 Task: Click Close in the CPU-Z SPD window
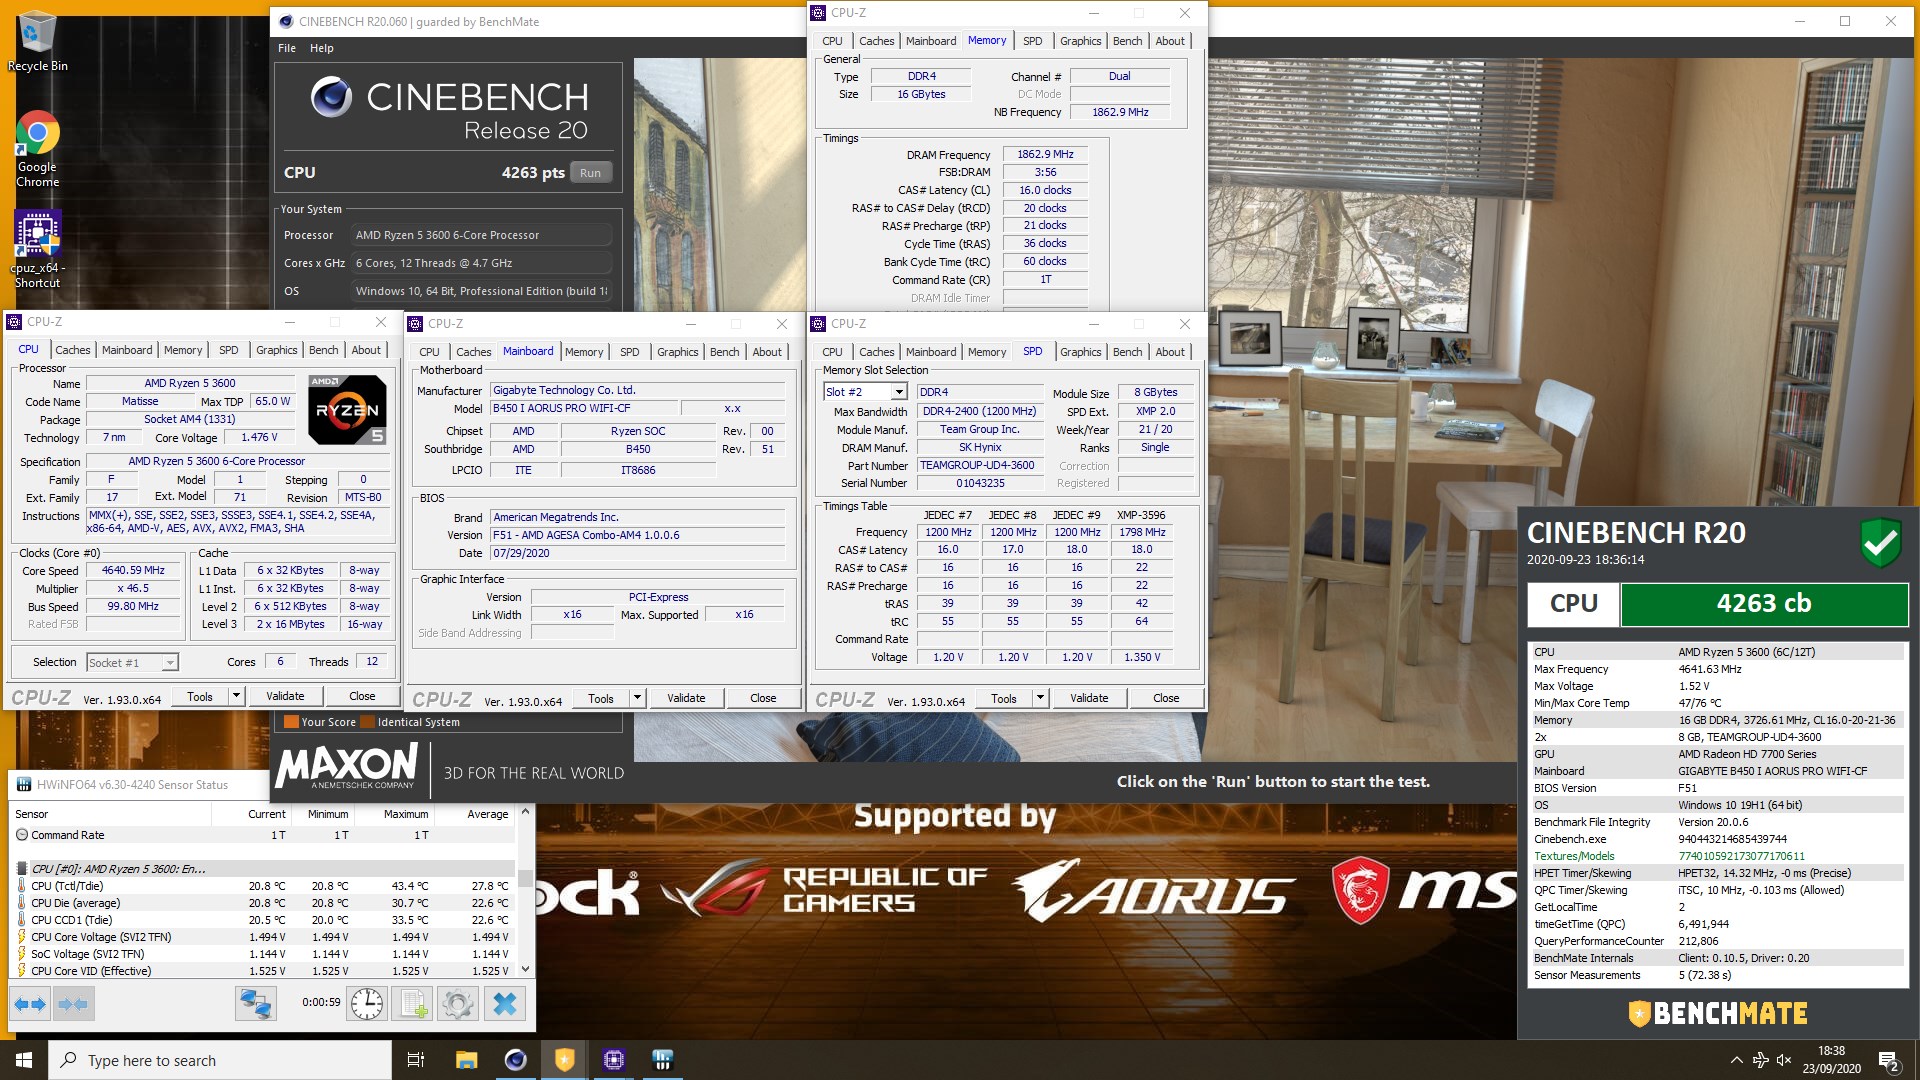[1166, 698]
